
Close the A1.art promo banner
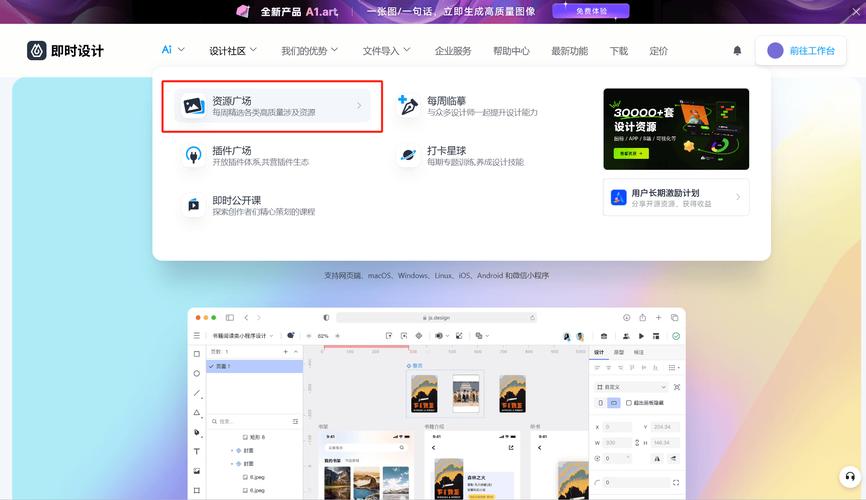click(x=856, y=12)
